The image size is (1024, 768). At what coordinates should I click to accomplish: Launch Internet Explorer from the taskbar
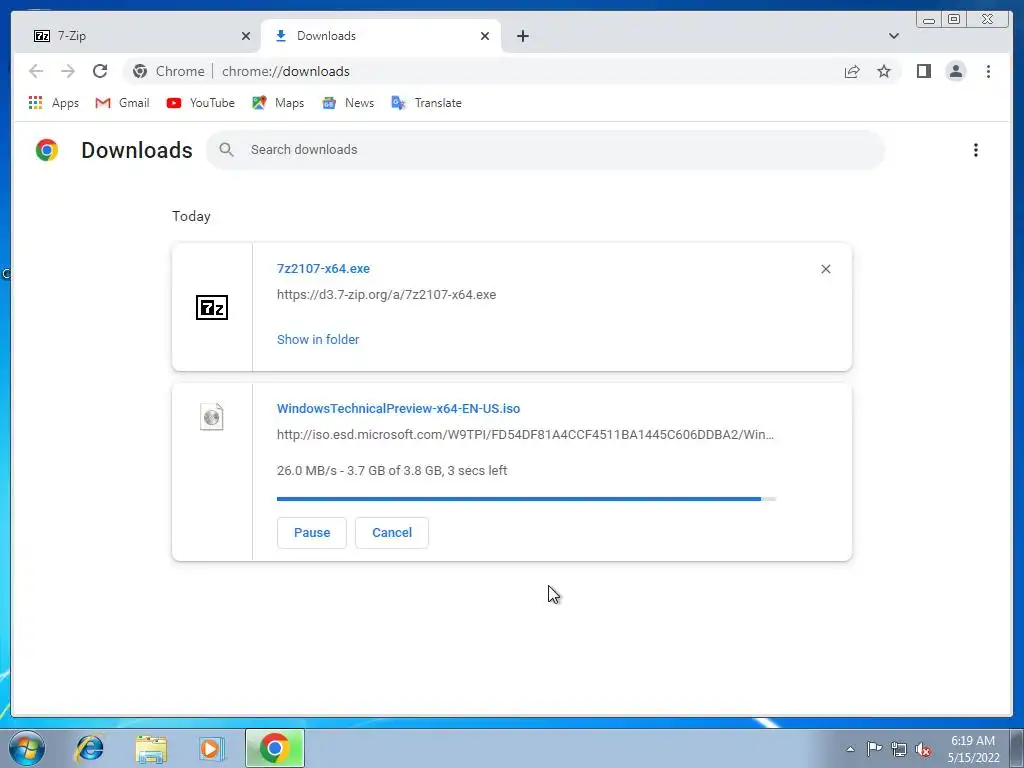tap(89, 748)
